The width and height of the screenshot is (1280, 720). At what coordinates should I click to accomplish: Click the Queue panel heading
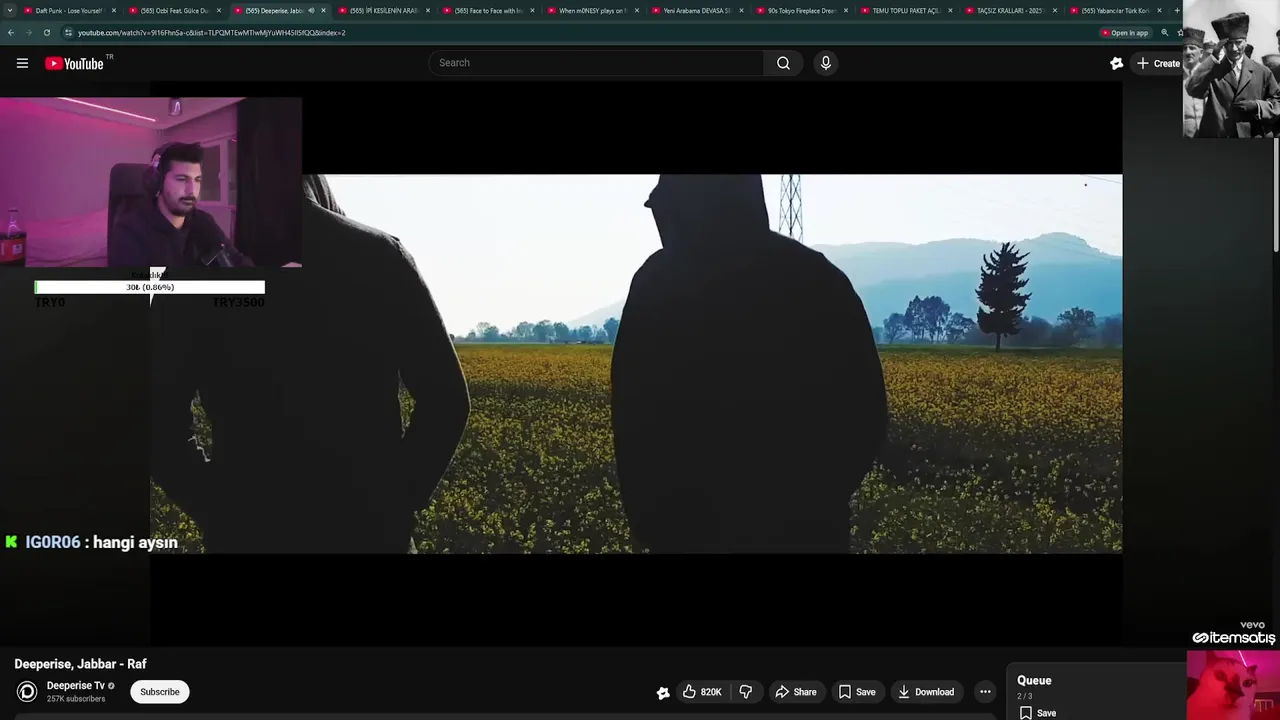(1034, 680)
